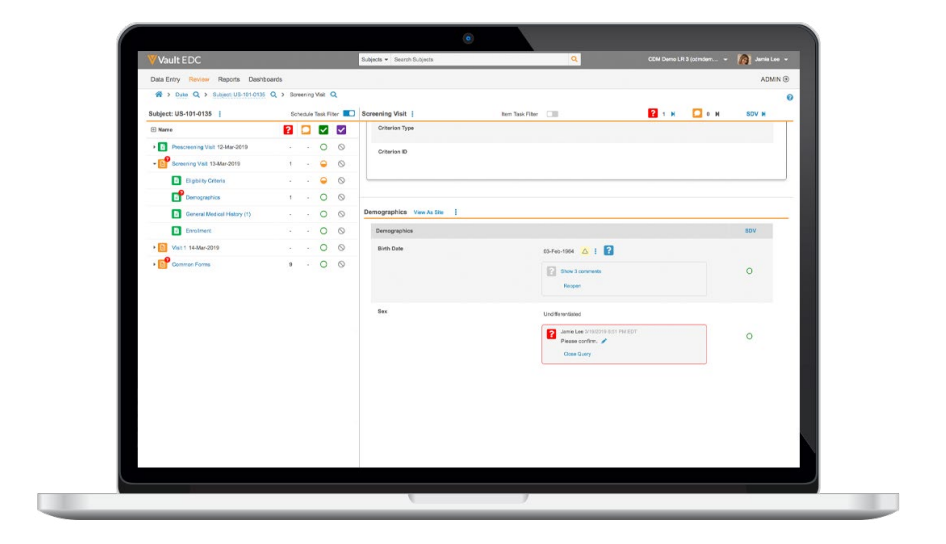Click the orange search magnifier button

click(x=574, y=60)
